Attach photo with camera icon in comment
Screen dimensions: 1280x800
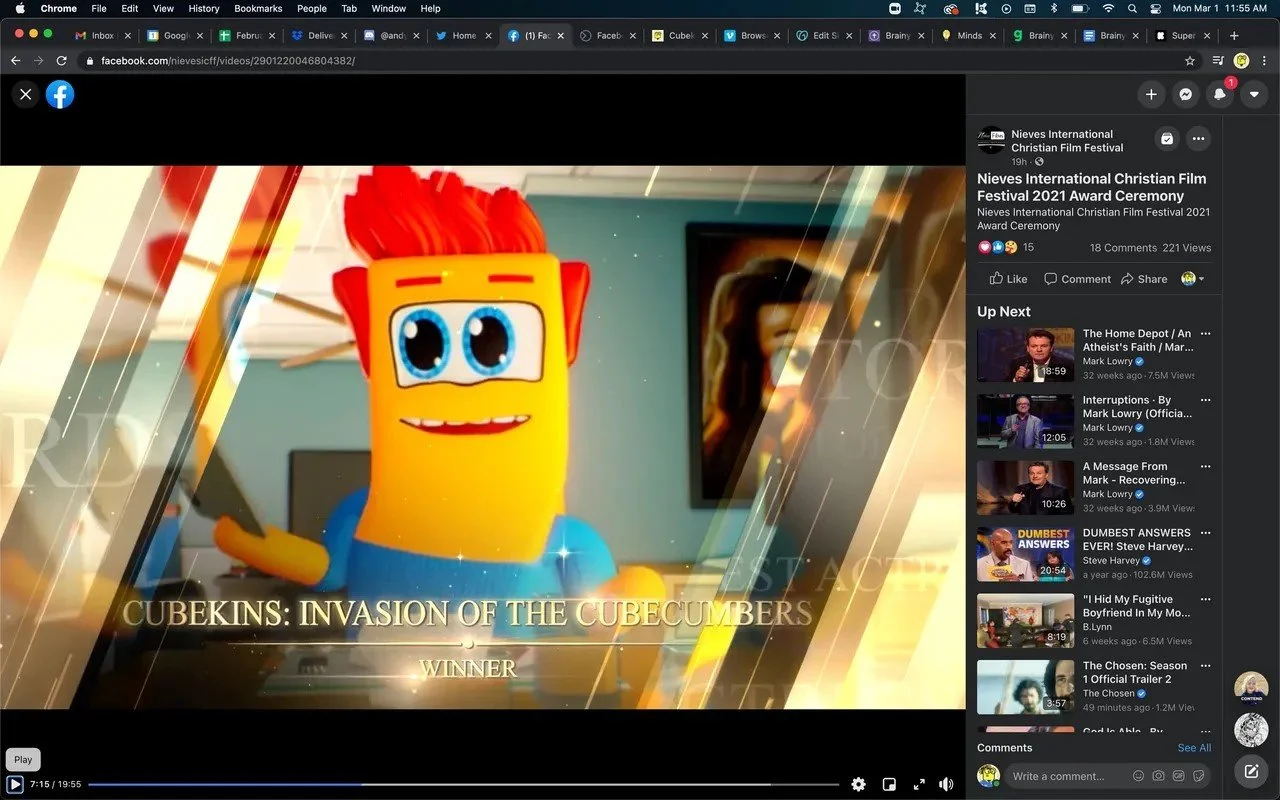1158,776
